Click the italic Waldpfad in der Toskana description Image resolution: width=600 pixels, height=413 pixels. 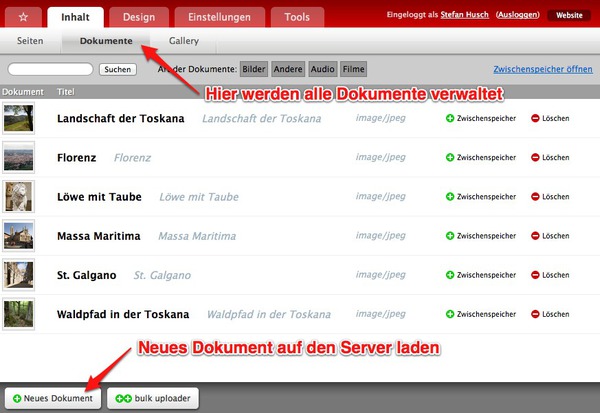click(x=269, y=314)
